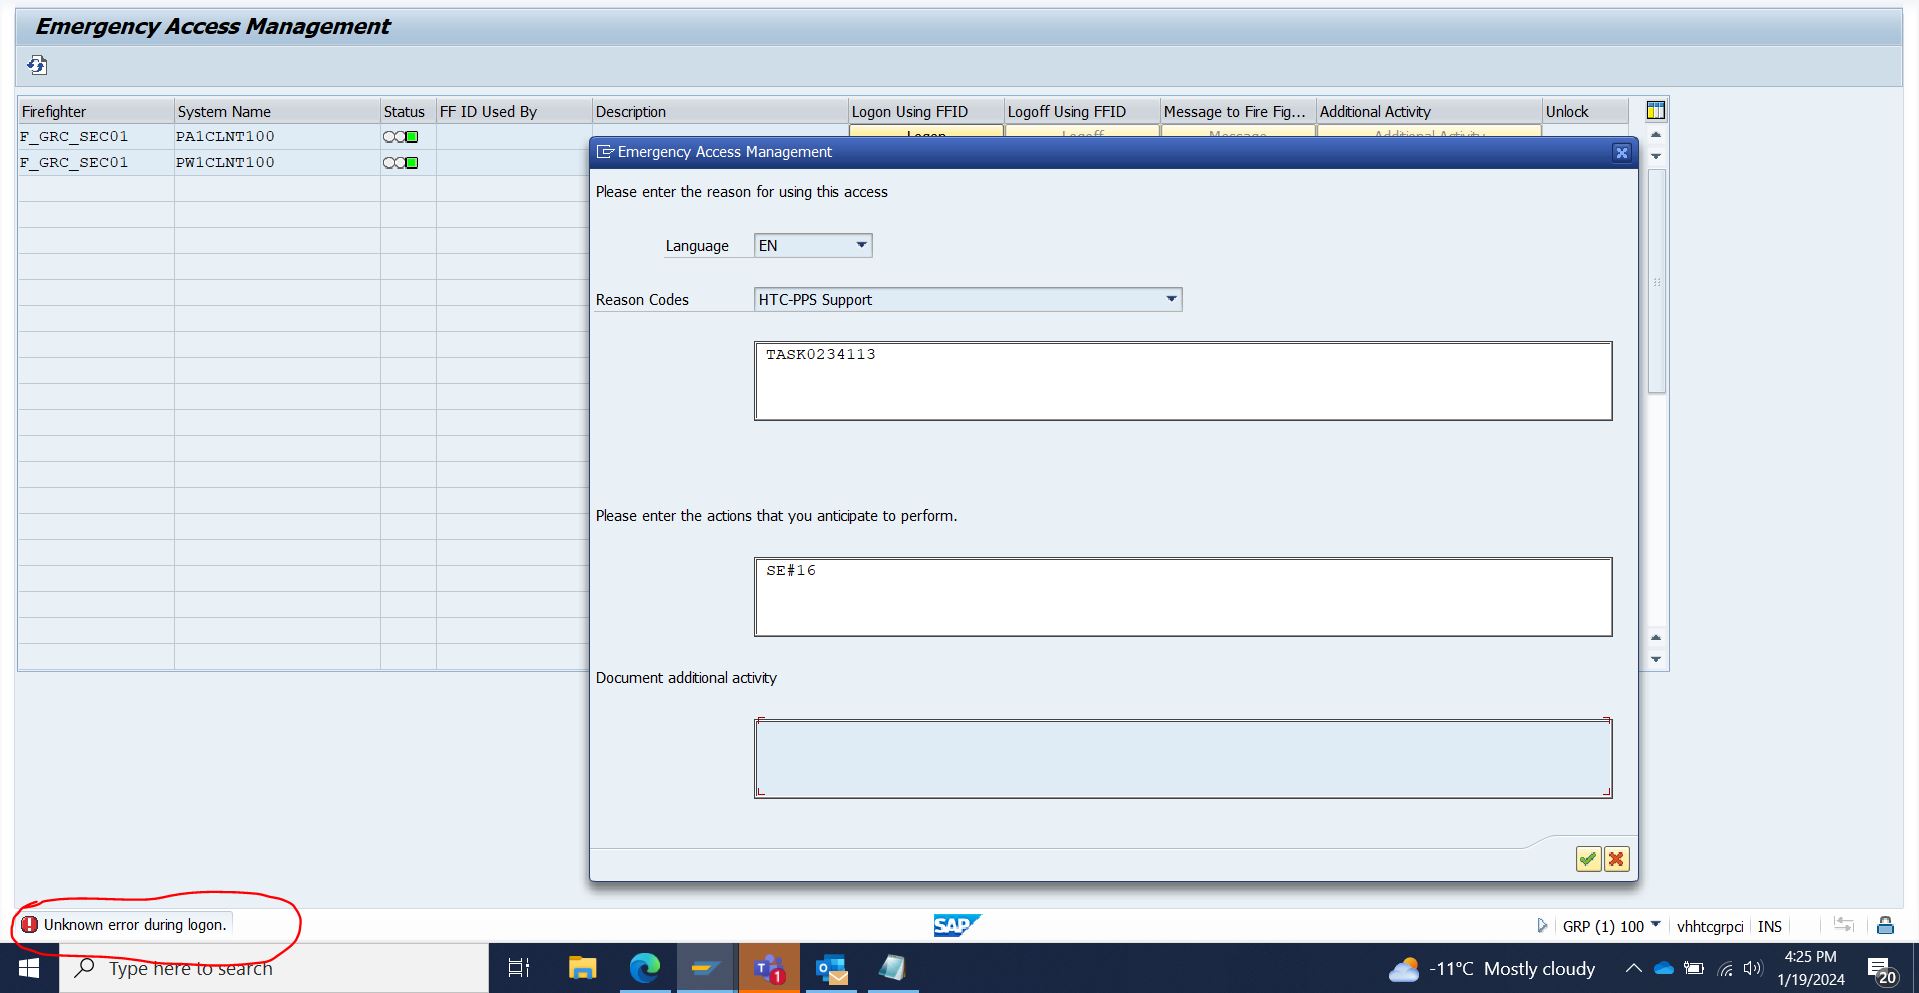The width and height of the screenshot is (1919, 993).
Task: Click the anticipated actions box containing SE#16
Action: pyautogui.click(x=1183, y=597)
